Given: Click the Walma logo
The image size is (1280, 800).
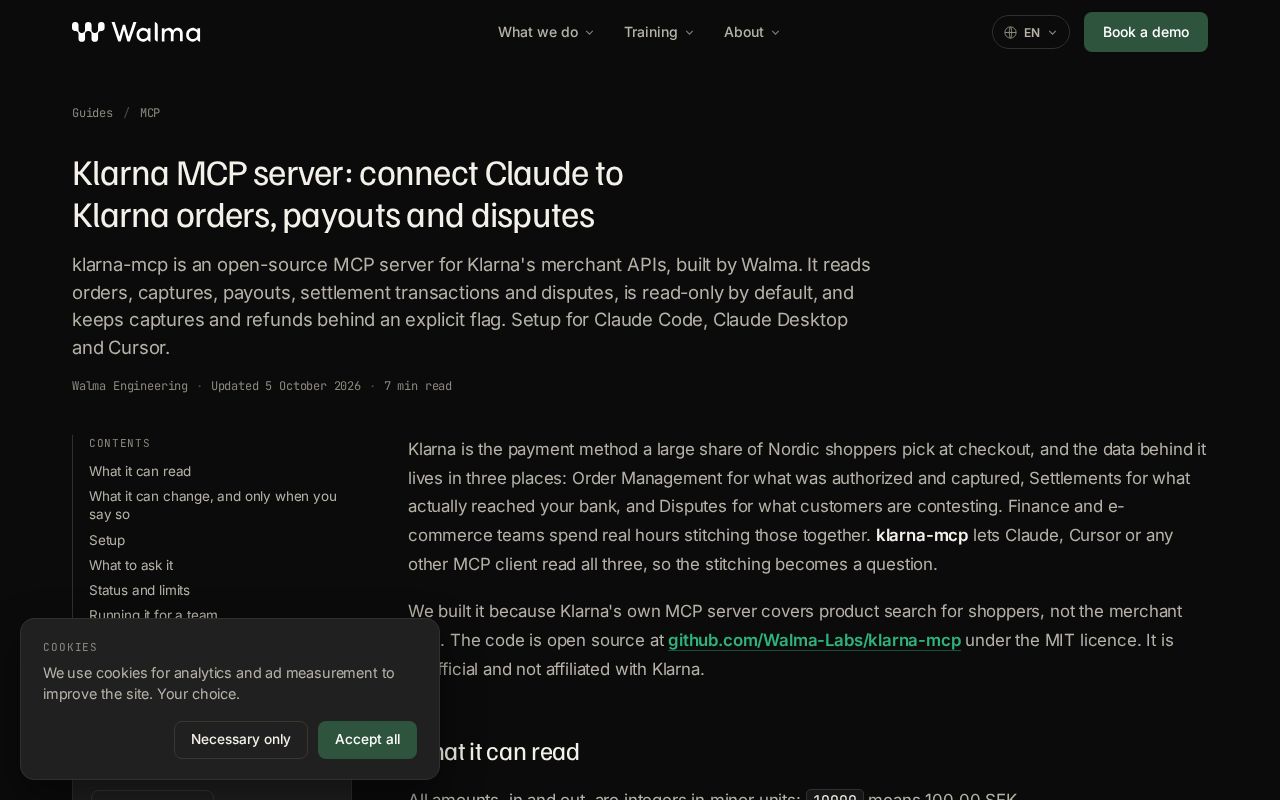Looking at the screenshot, I should tap(136, 32).
